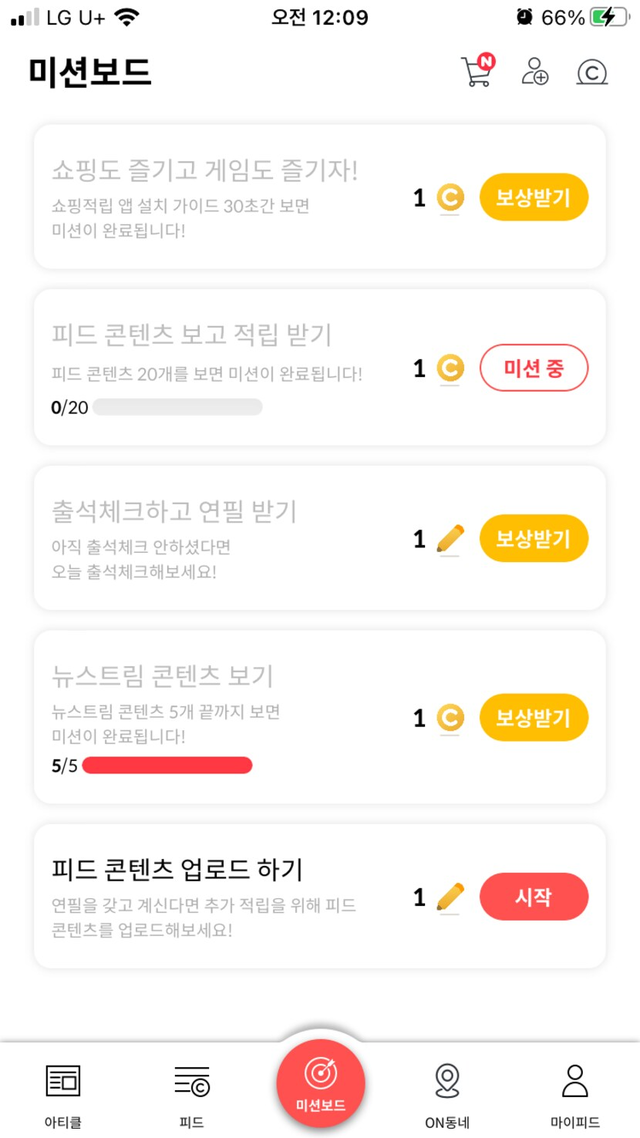Screen dimensions: 640x1138
Task: Tap the coin icon on feed content mission
Action: (x=451, y=369)
